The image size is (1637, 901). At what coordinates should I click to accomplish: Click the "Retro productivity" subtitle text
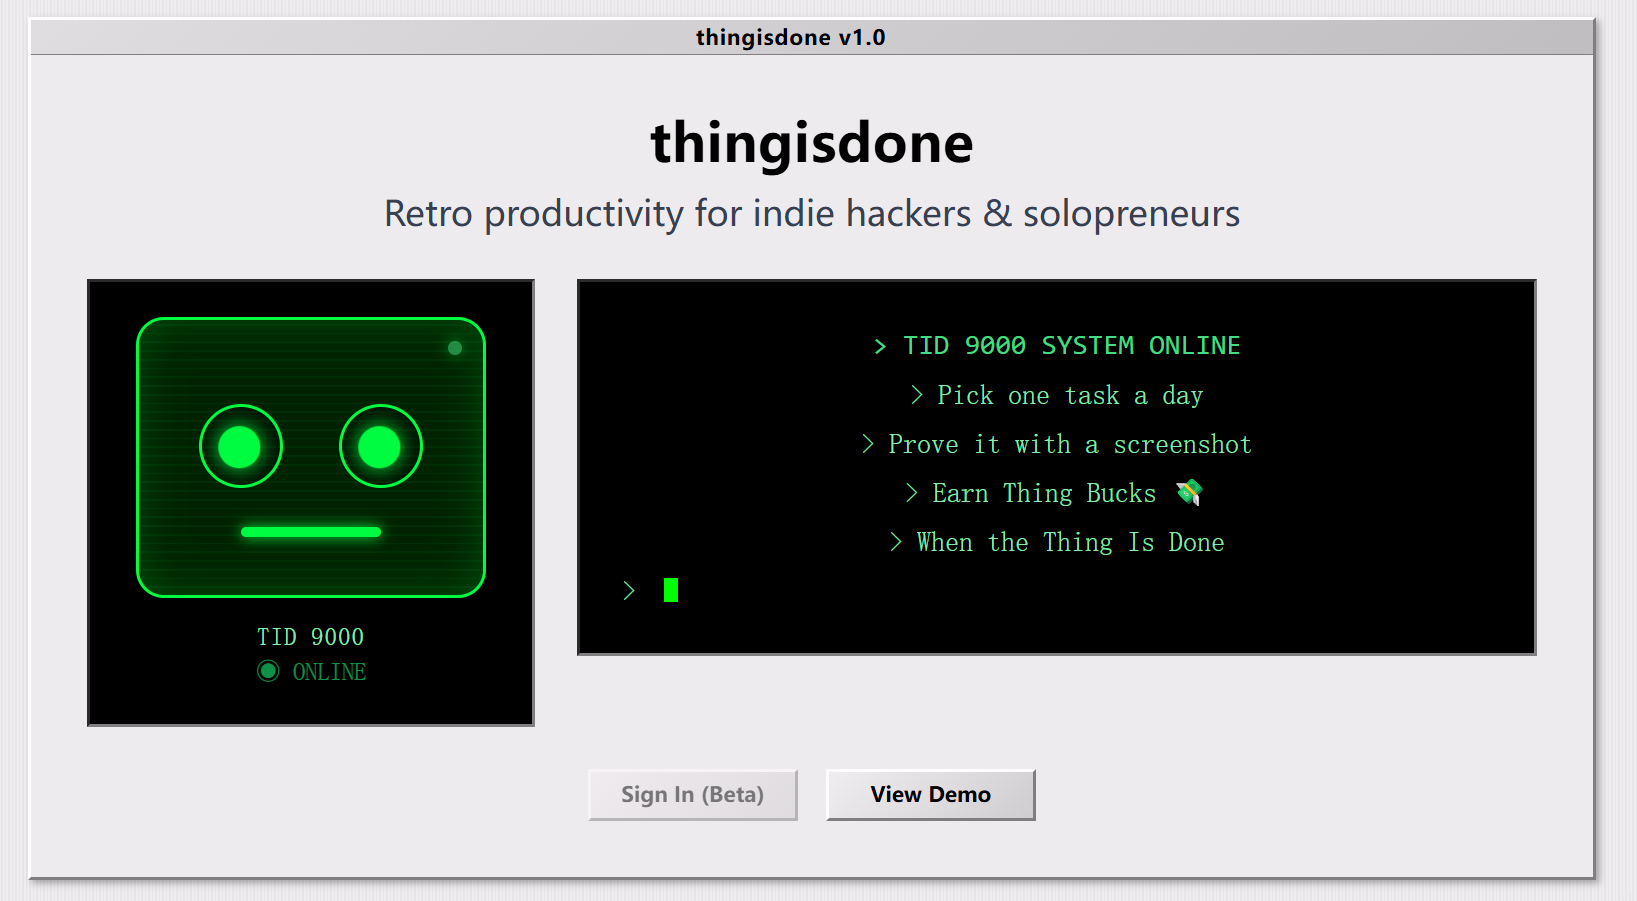[x=811, y=213]
